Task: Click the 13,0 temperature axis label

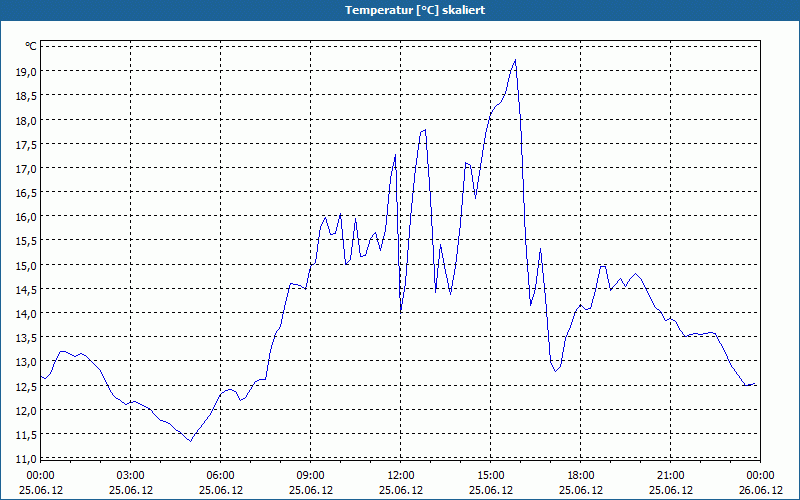Action: [x=27, y=362]
